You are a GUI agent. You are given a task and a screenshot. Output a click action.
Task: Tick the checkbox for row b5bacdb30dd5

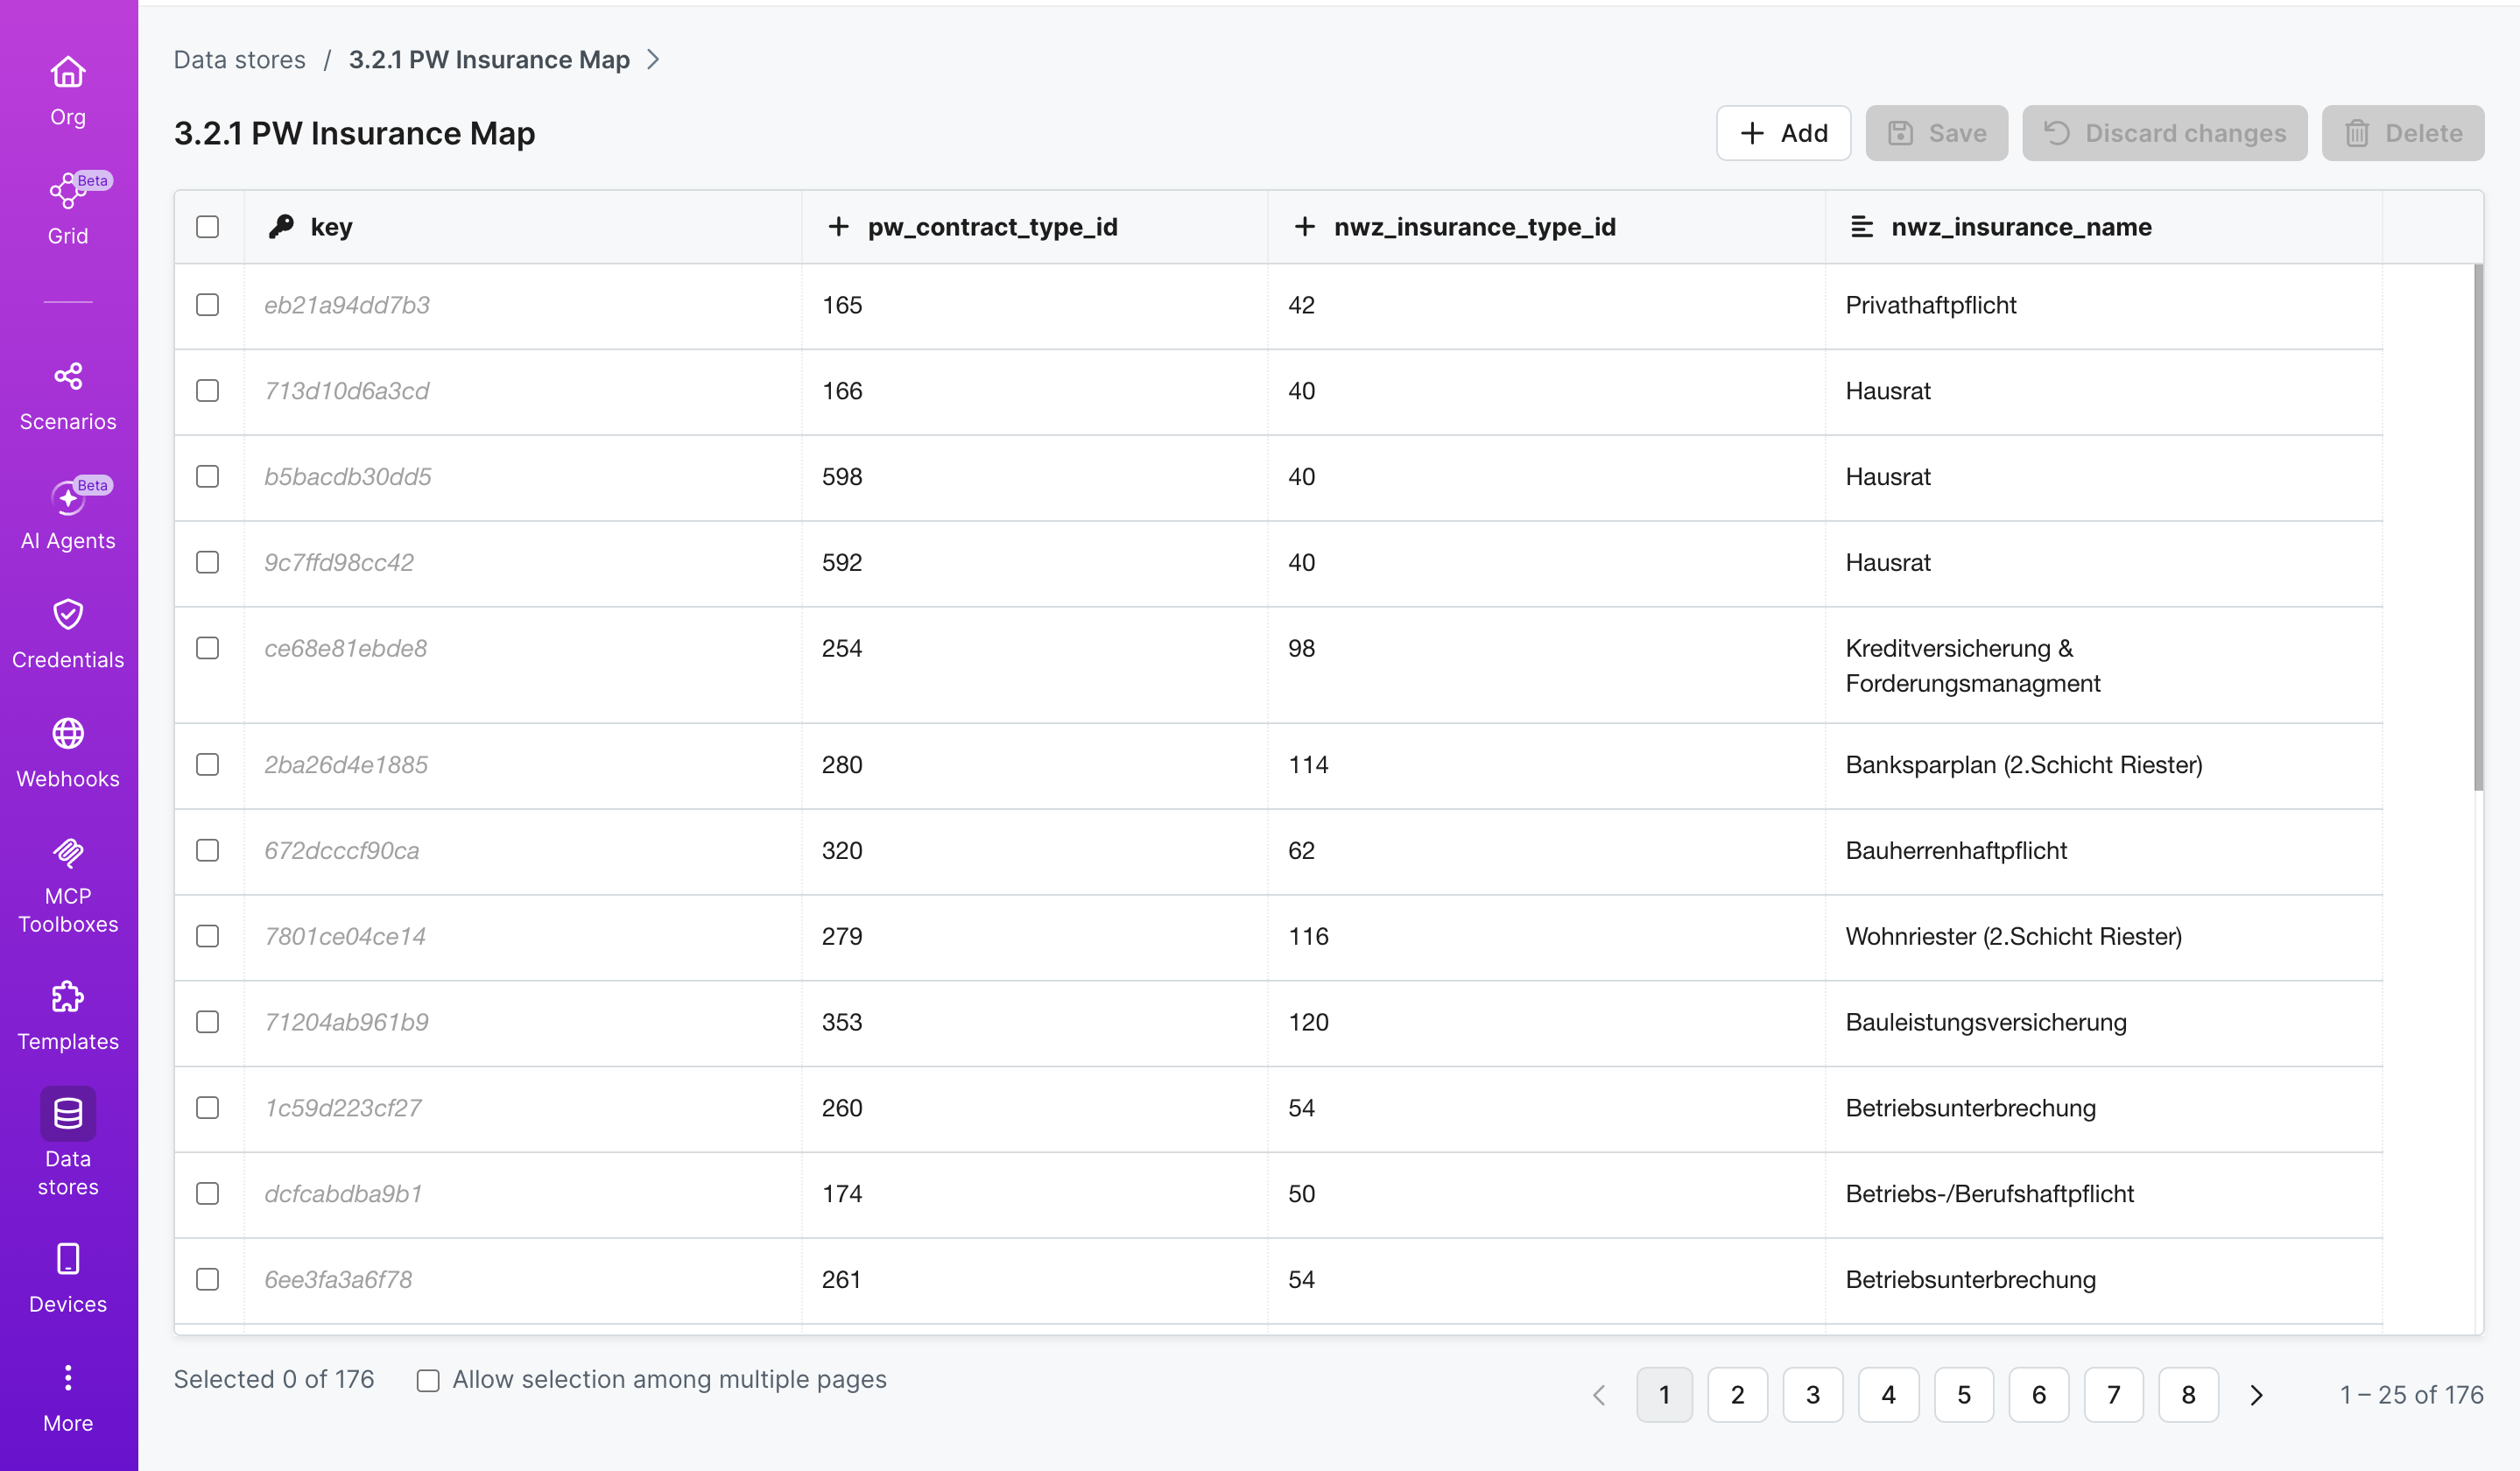coord(208,477)
